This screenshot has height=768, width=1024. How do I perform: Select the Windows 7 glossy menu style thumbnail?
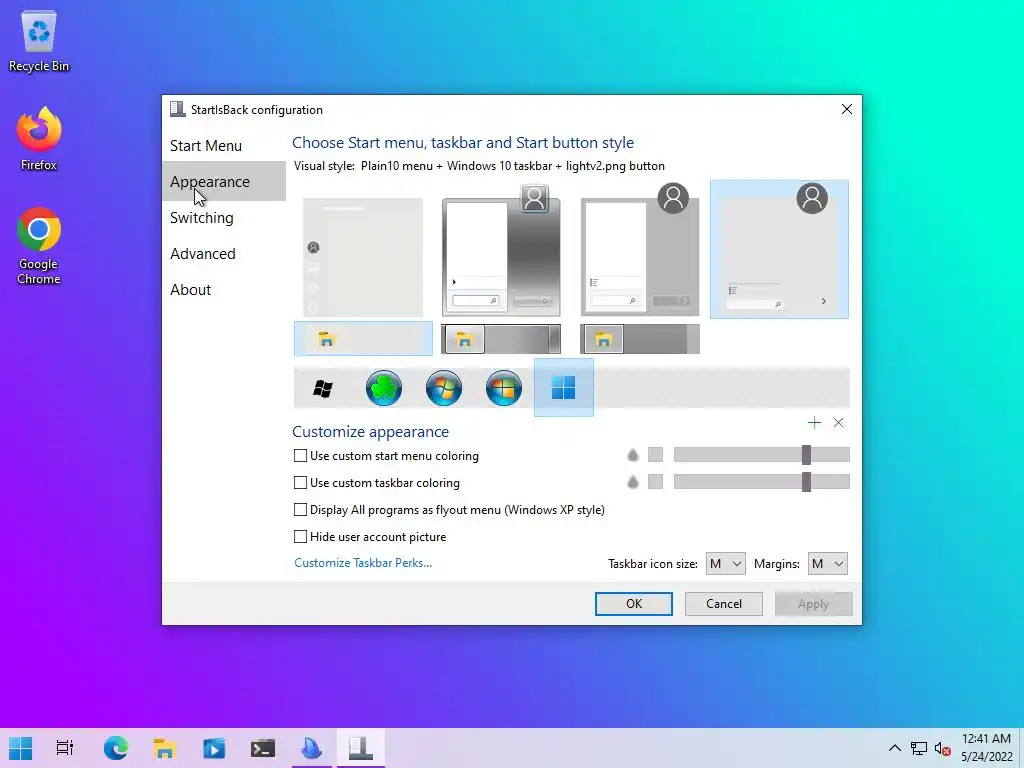point(501,250)
